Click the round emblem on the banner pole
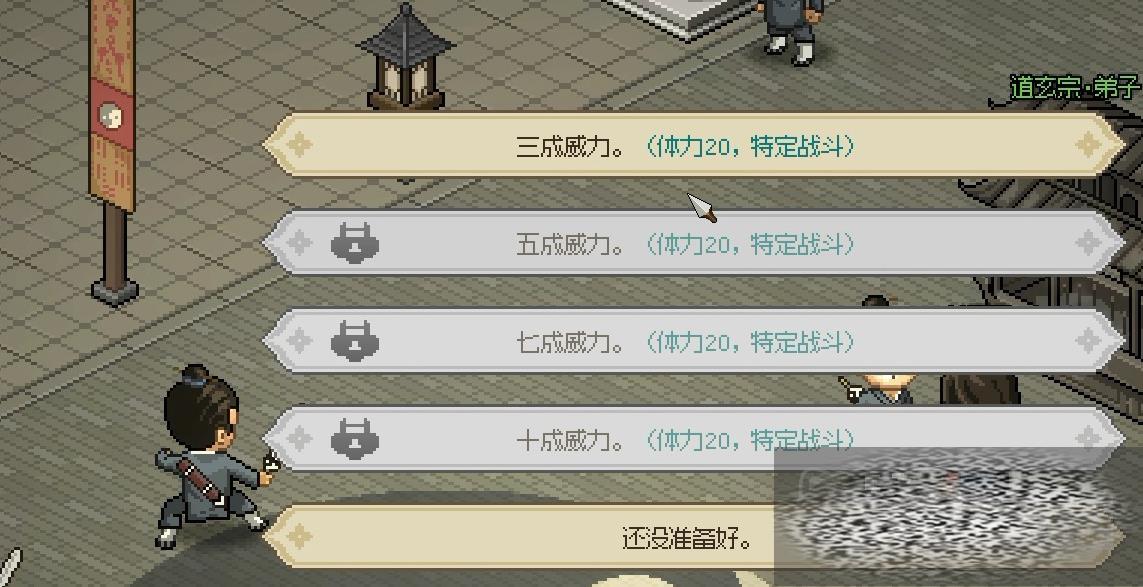Viewport: 1143px width, 587px height. click(x=111, y=115)
